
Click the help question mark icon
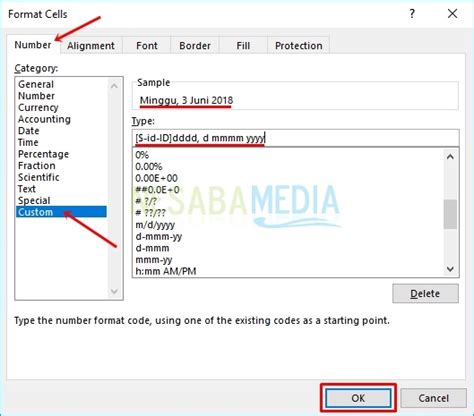[412, 14]
